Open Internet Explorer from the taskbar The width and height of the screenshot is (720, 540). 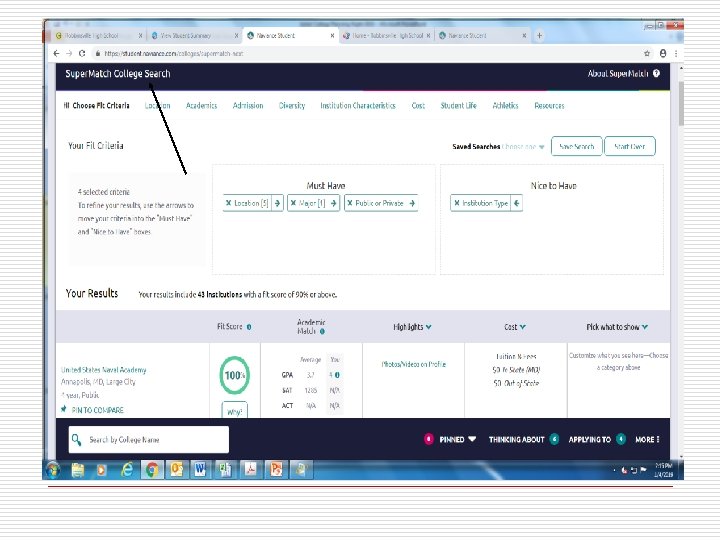[127, 470]
